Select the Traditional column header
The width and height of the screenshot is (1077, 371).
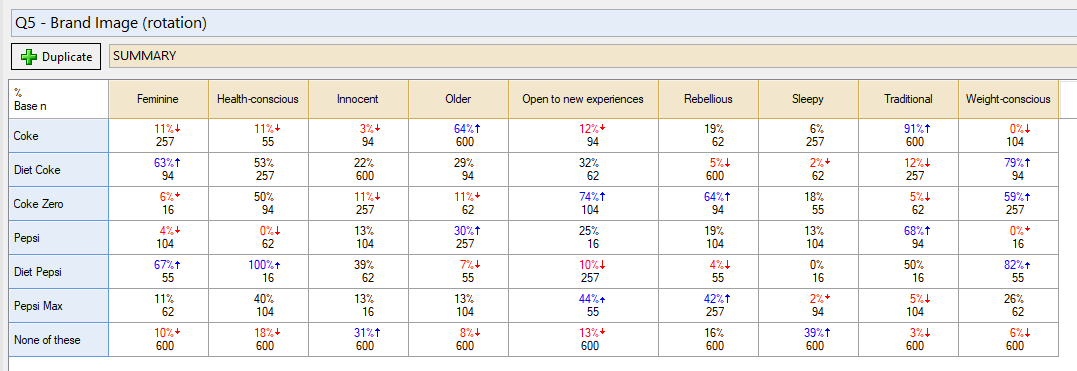point(908,99)
